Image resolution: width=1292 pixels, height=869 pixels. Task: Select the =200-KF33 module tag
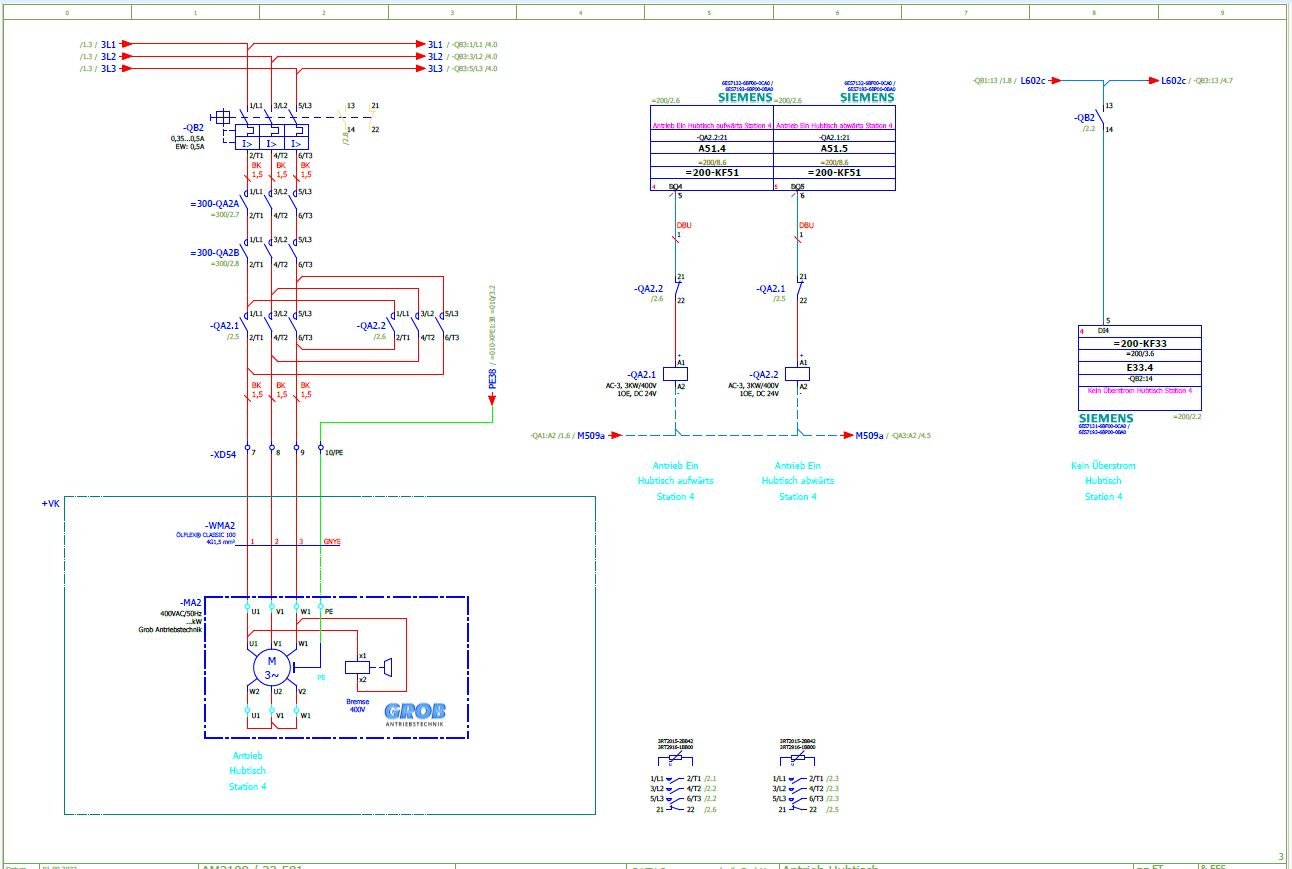(x=1139, y=343)
